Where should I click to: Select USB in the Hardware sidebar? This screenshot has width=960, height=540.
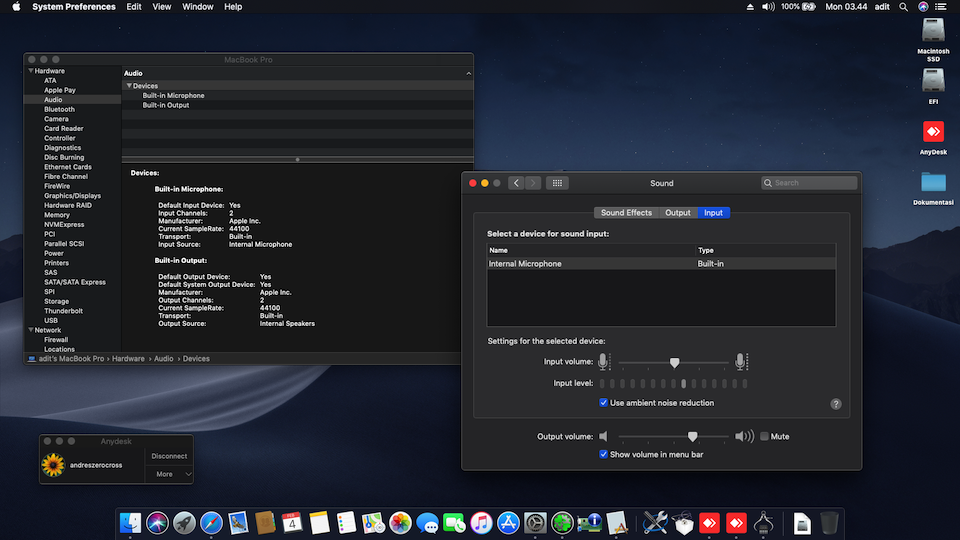(51, 320)
